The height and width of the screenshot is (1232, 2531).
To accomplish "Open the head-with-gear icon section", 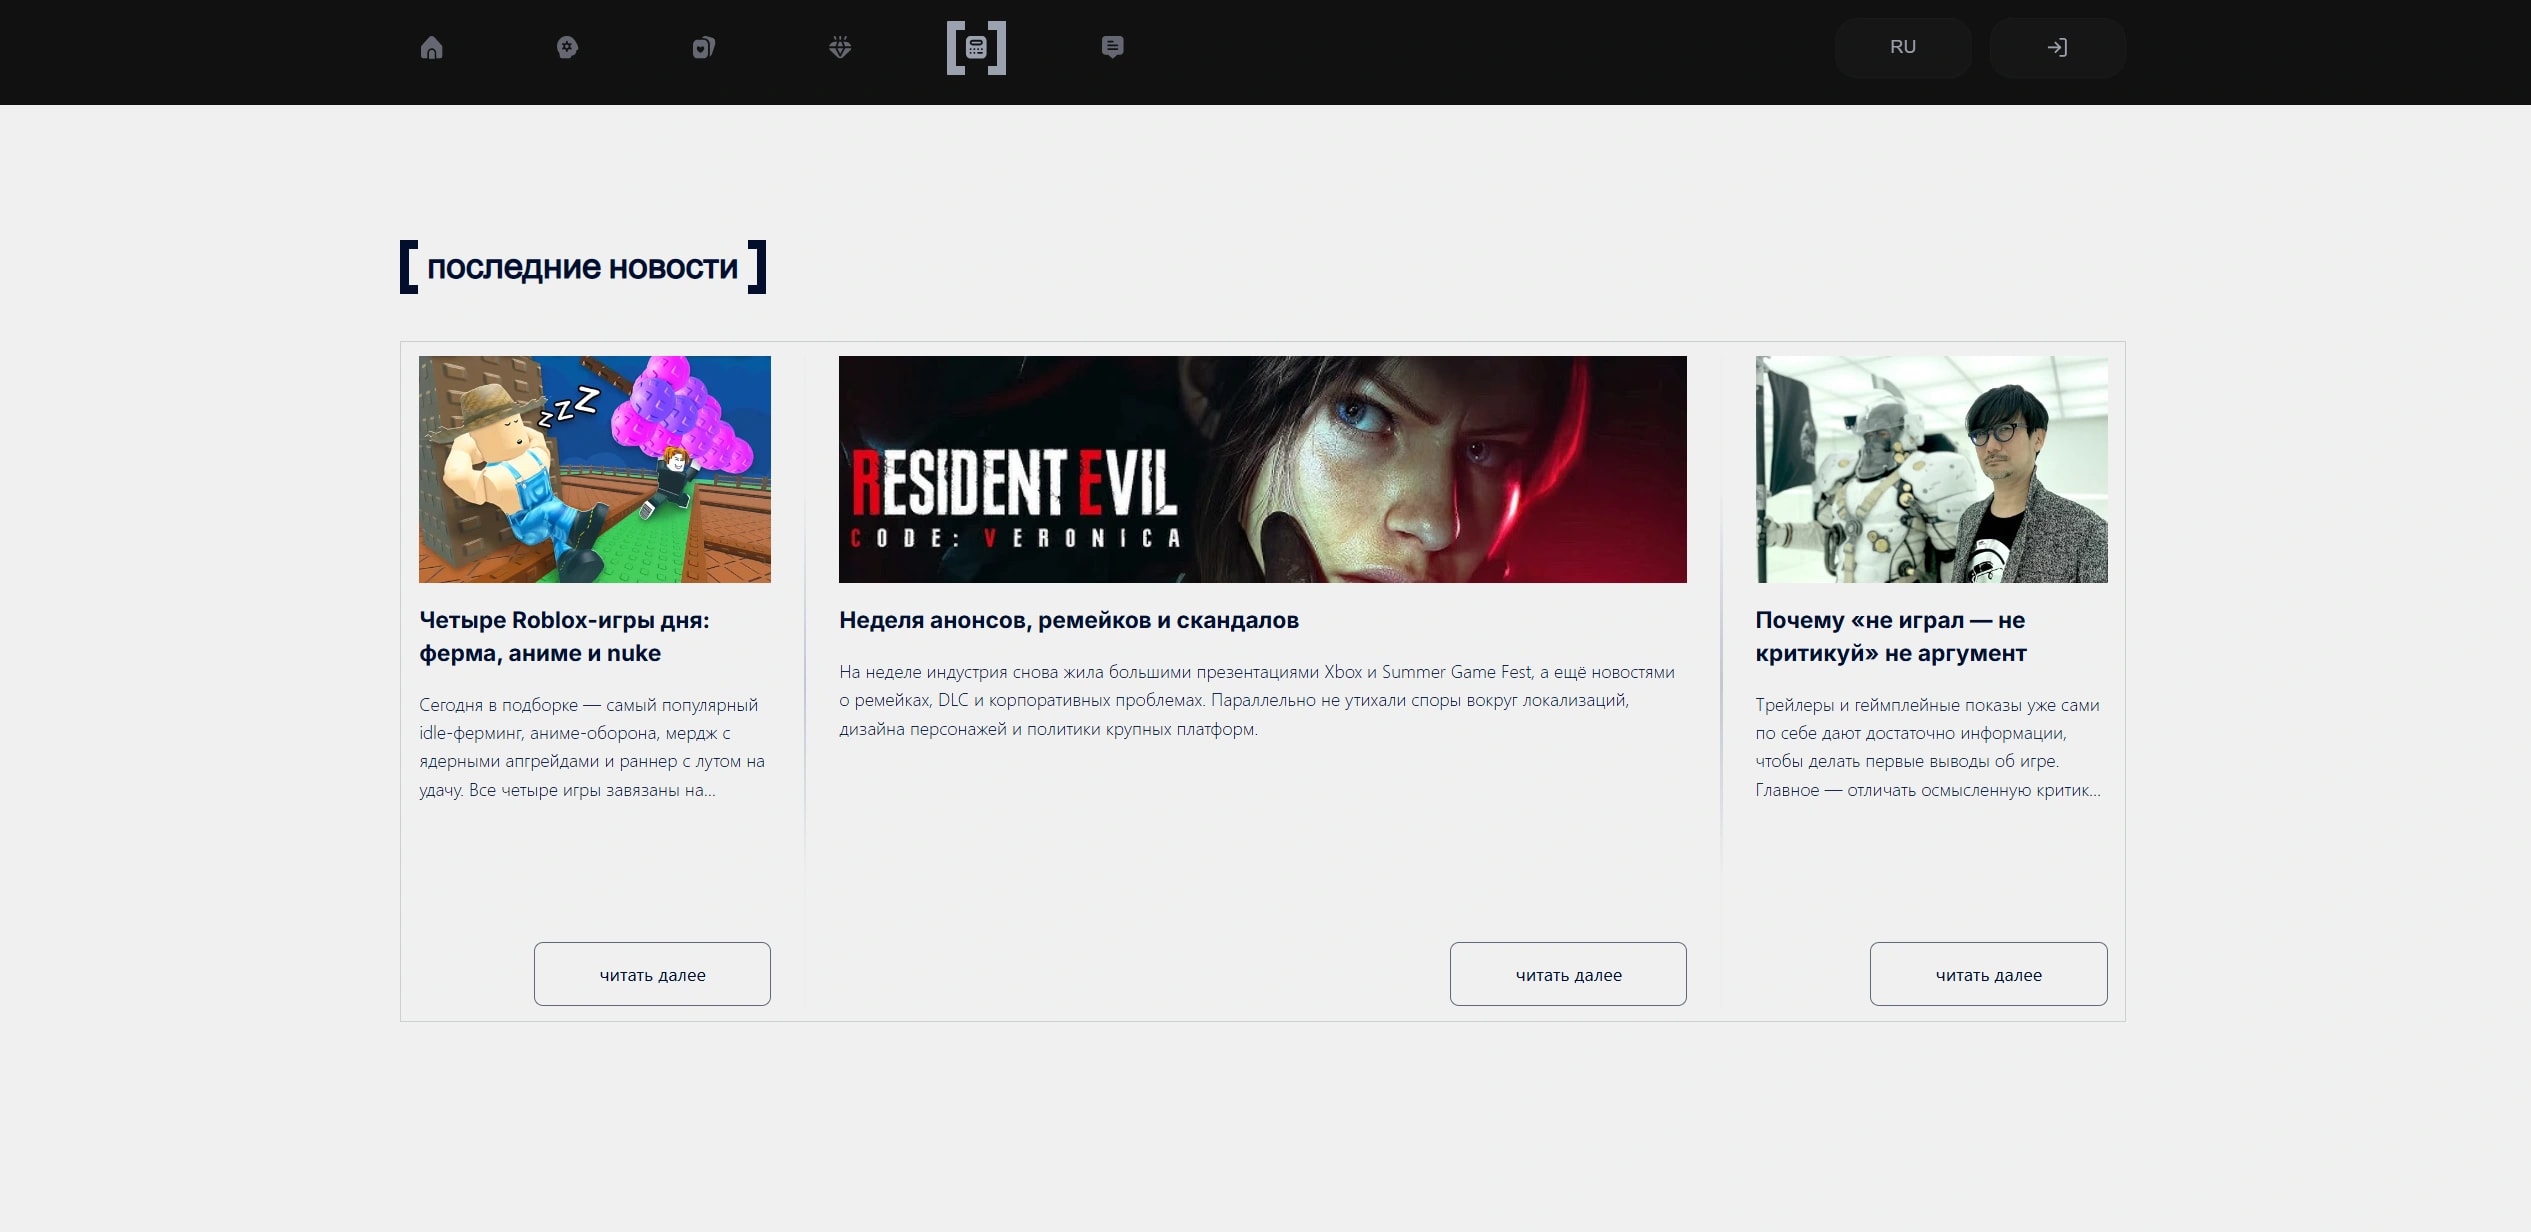I will (567, 47).
